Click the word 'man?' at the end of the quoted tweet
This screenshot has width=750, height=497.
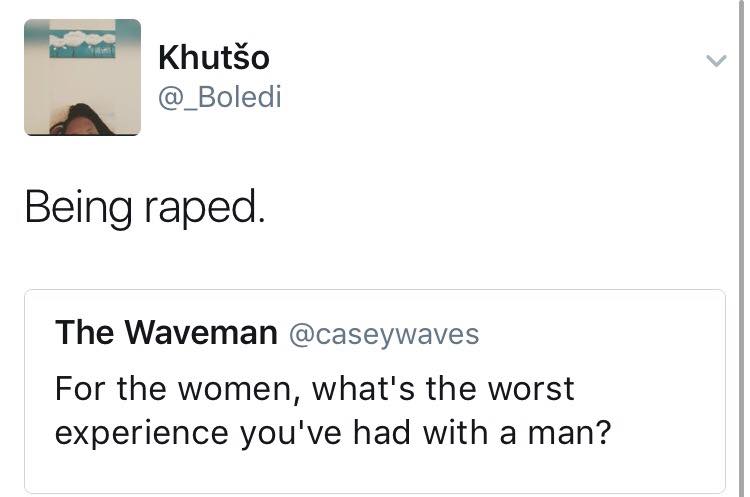click(x=569, y=433)
